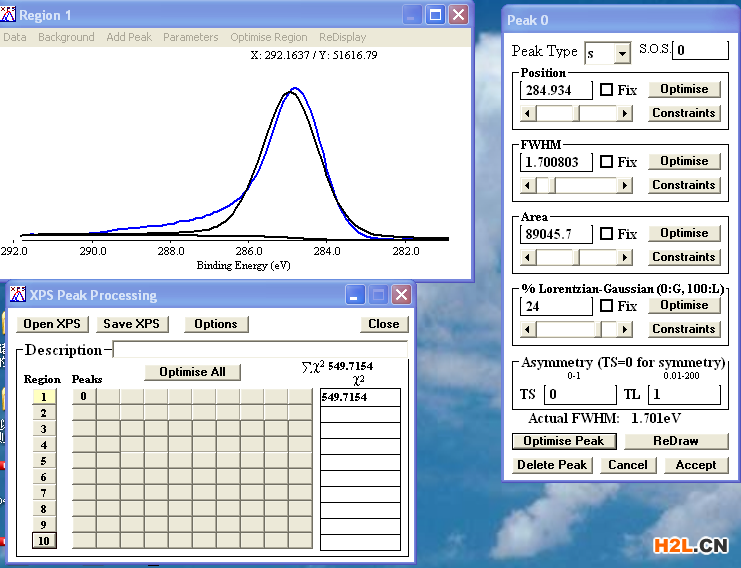The image size is (741, 568).
Task: Open the Background menu
Action: coord(66,37)
